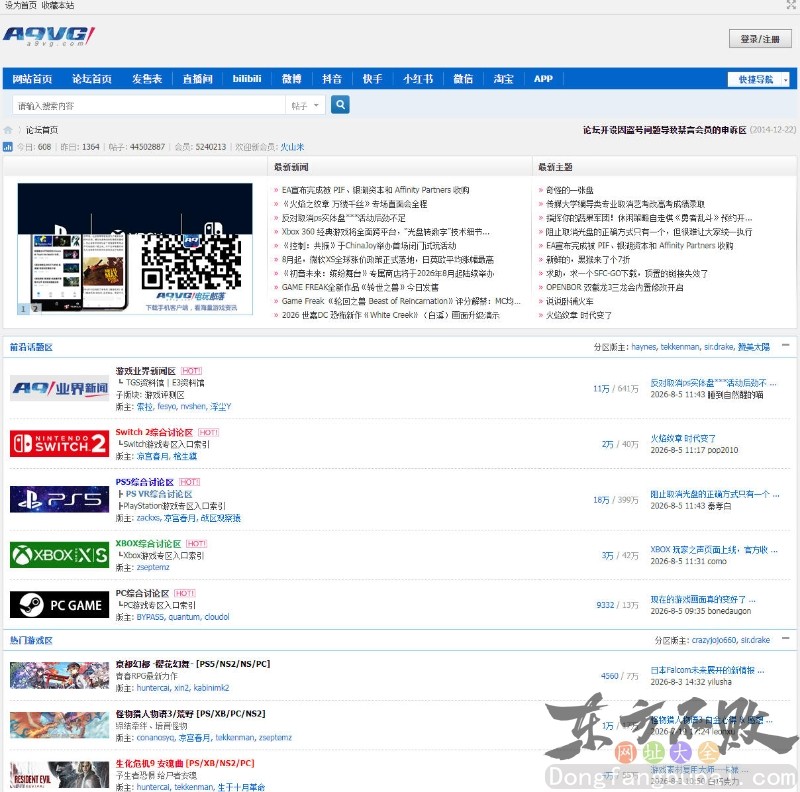Open 生化危机9 安魂曲 forum link
This screenshot has height=792, width=800.
[185, 763]
